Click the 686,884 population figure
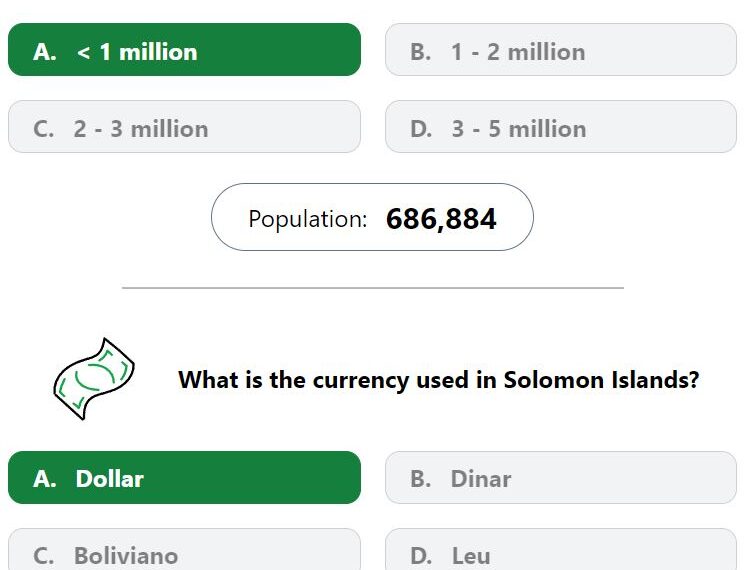Viewport: 744px width, 570px height. [441, 219]
